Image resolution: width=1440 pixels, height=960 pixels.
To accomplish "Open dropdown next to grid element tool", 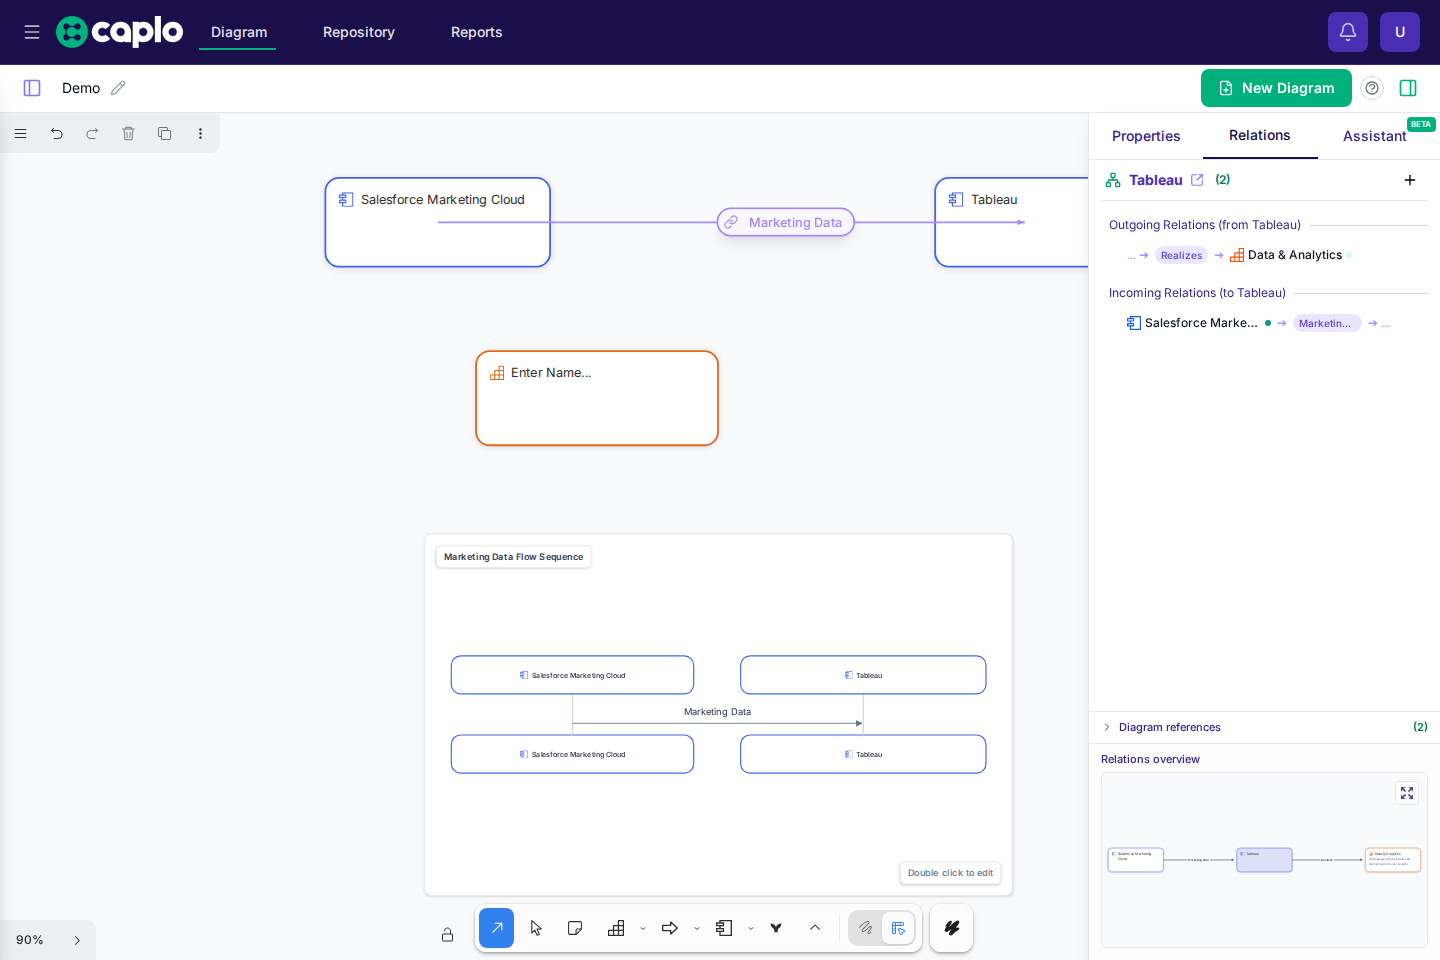I will [x=643, y=929].
